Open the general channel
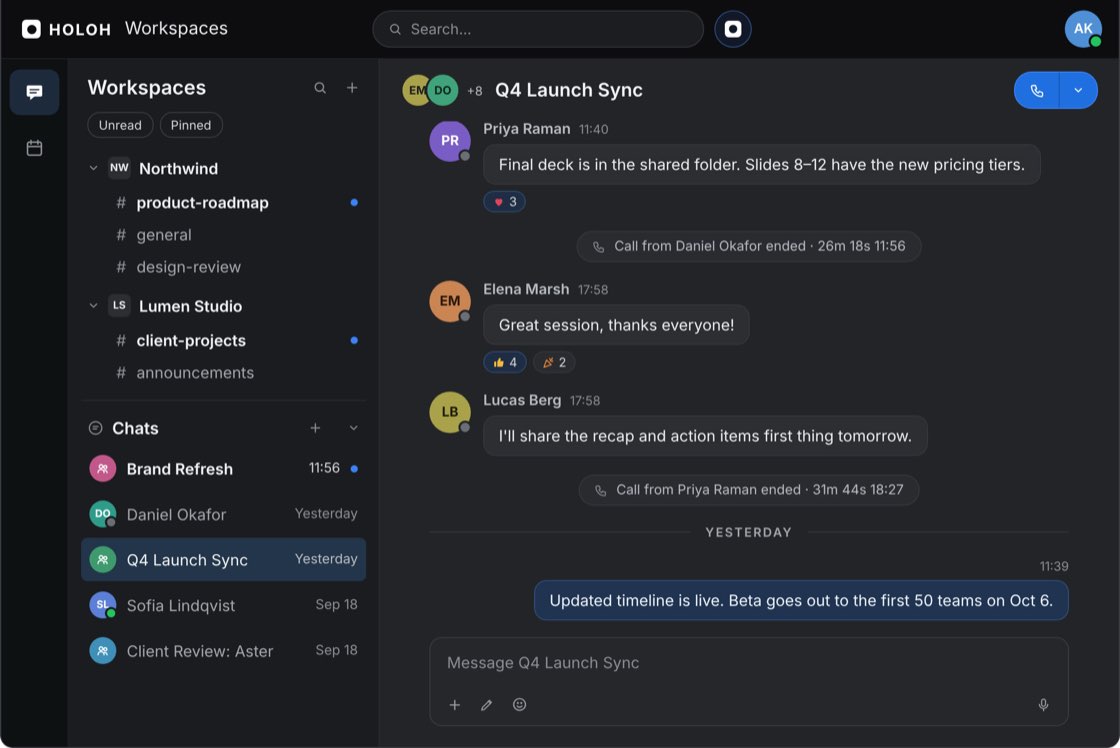1120x748 pixels. pos(224,235)
